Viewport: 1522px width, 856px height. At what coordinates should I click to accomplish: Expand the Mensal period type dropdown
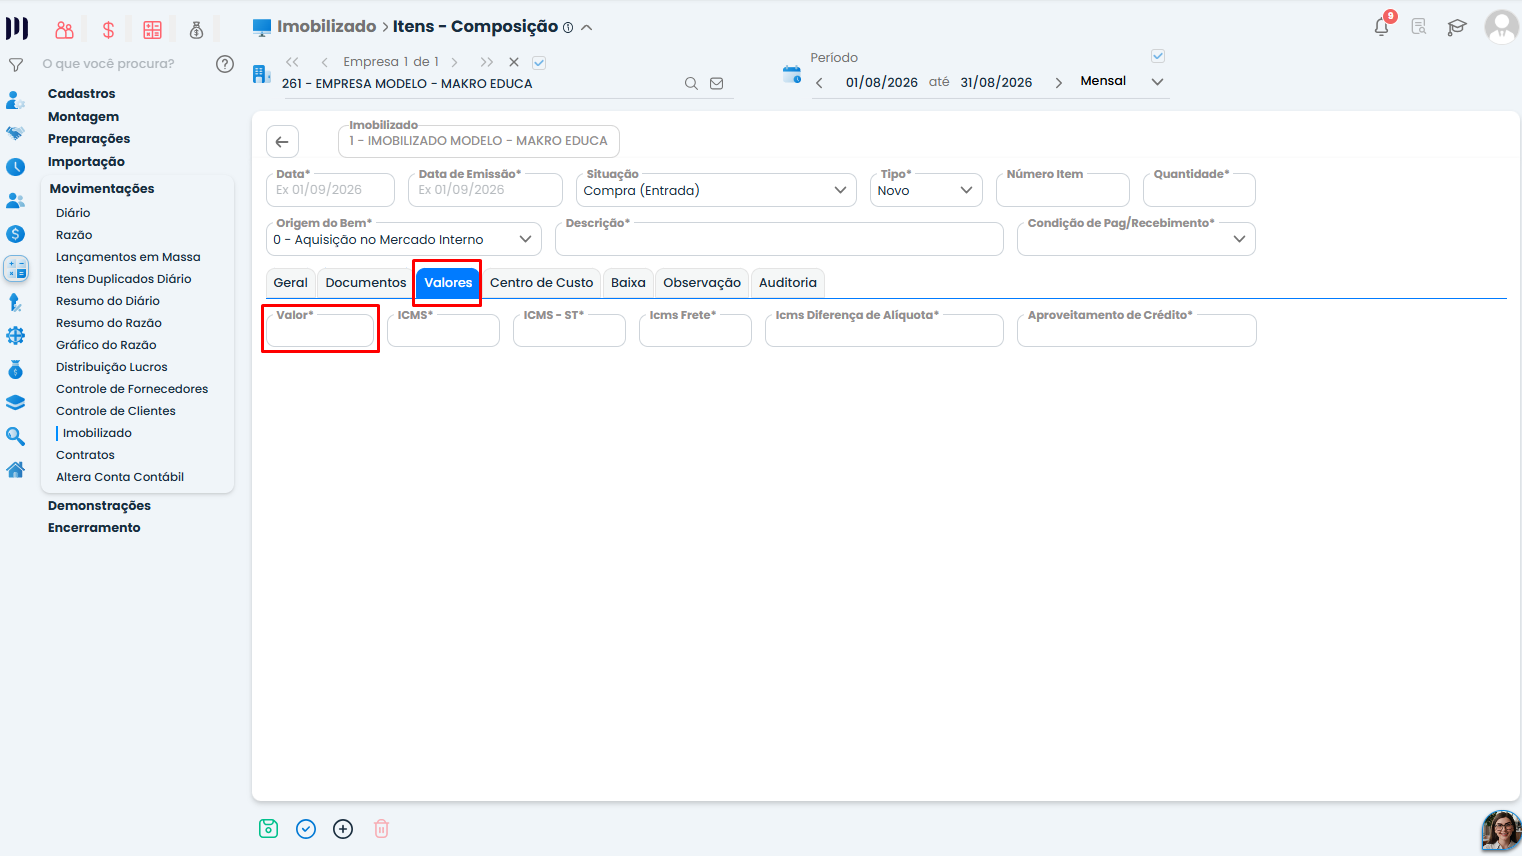point(1122,82)
